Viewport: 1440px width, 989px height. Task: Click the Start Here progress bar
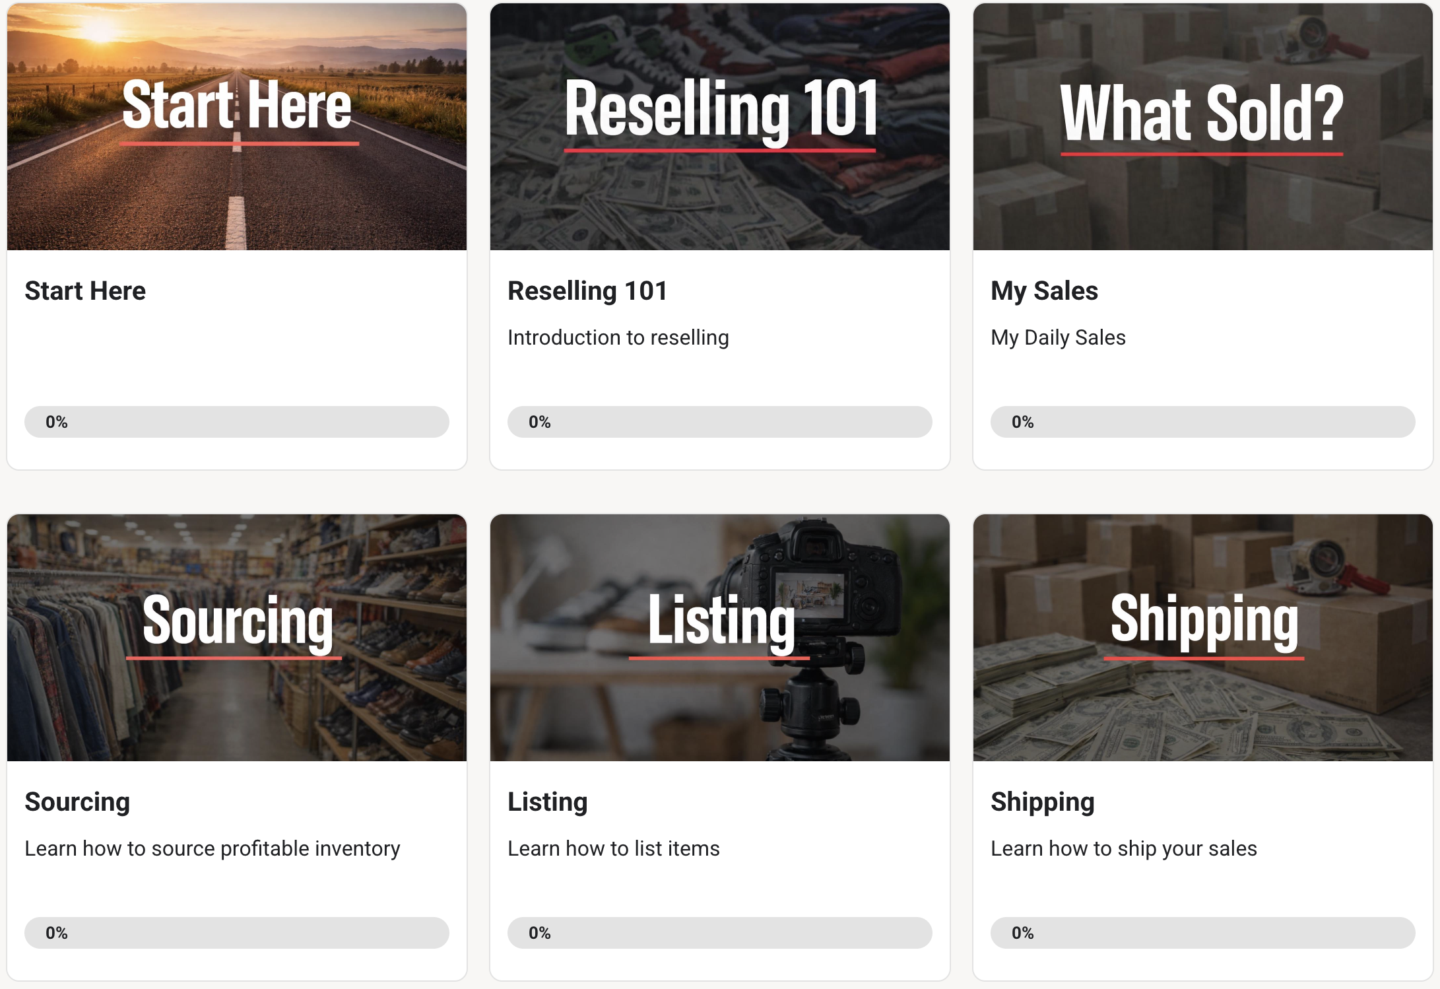237,422
